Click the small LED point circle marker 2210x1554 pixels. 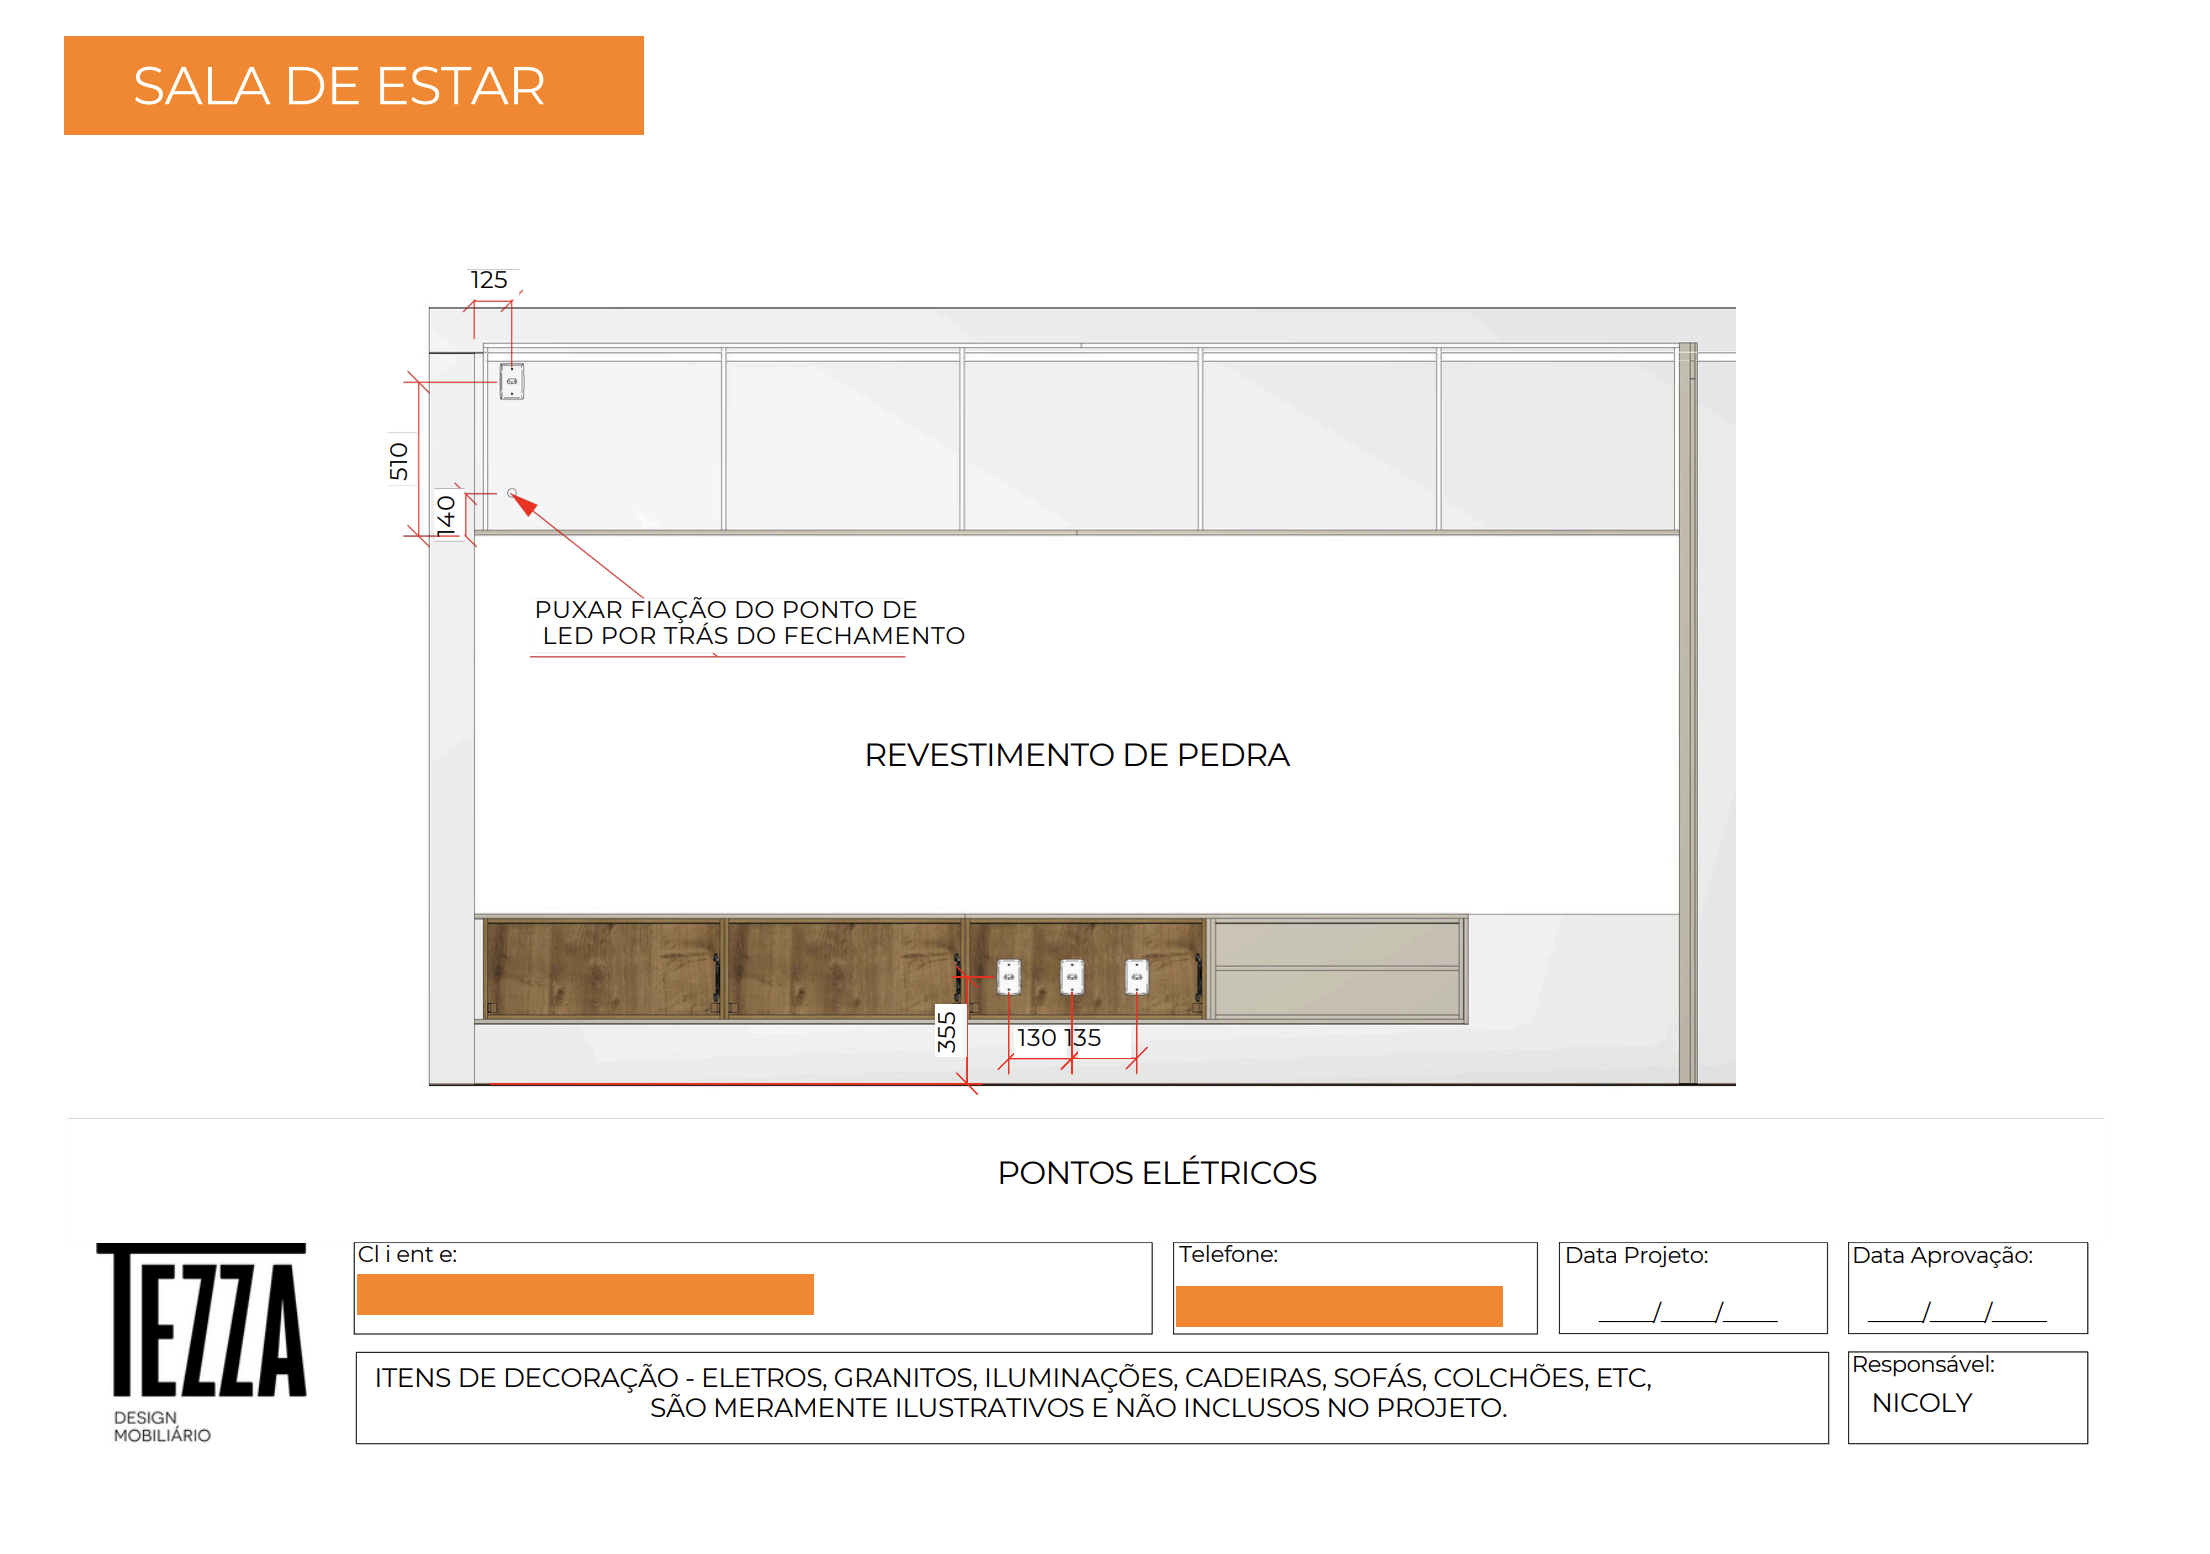click(x=512, y=493)
